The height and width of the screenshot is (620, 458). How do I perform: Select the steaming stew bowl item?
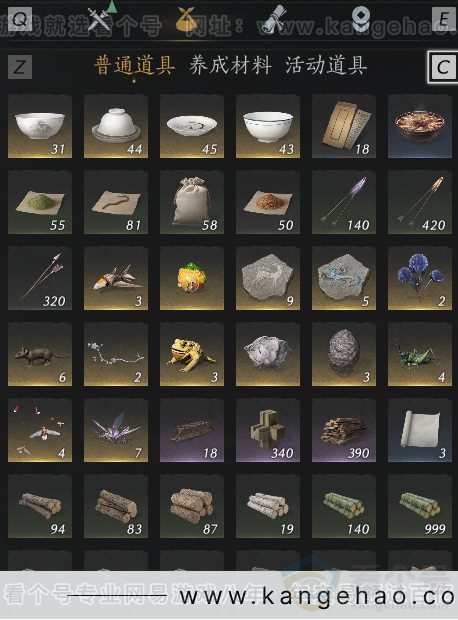point(420,126)
